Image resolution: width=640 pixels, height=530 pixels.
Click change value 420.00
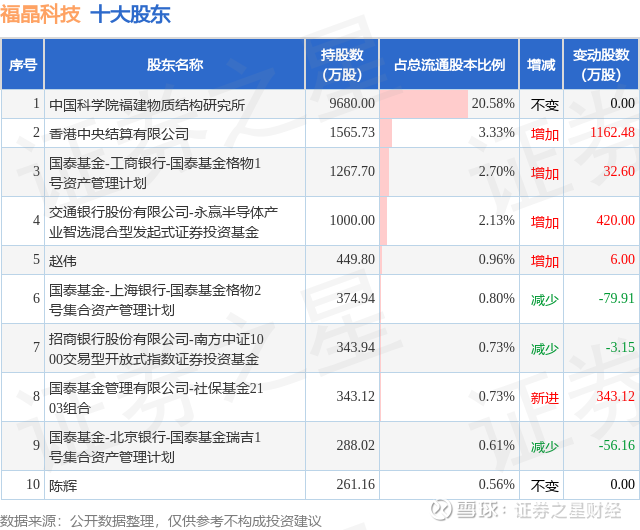(616, 220)
